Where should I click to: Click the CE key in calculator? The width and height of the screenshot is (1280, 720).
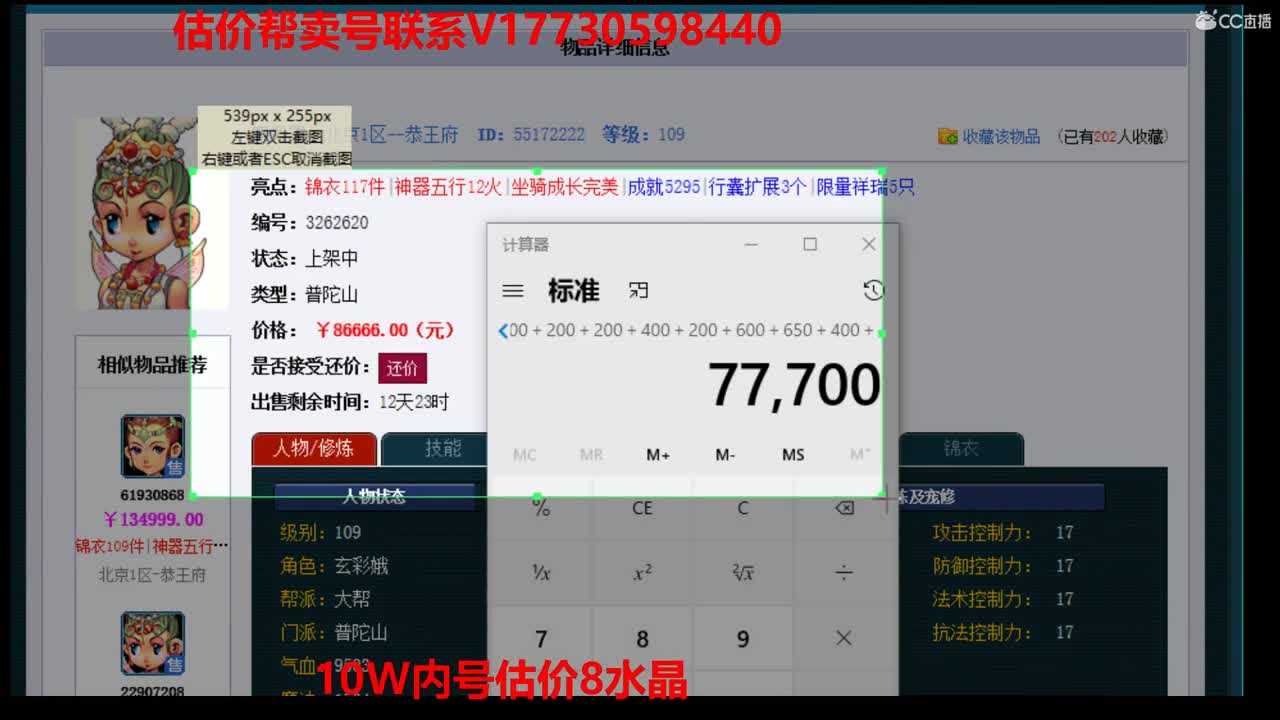point(642,508)
